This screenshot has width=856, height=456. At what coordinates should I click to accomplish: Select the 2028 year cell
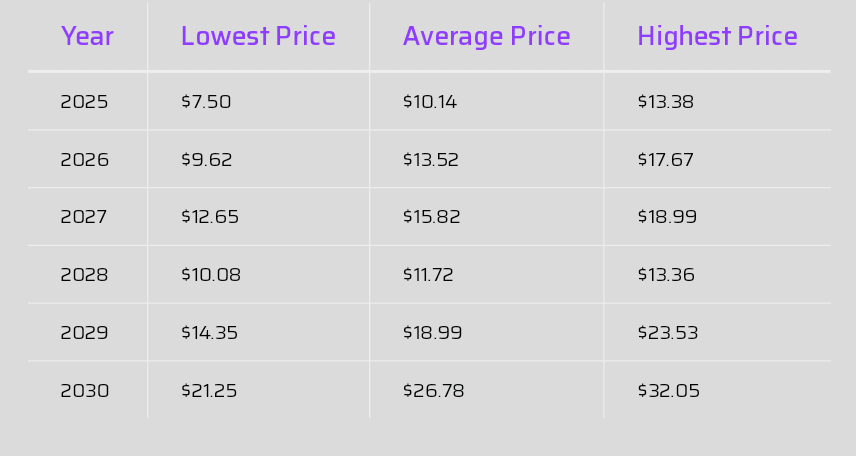tap(84, 275)
